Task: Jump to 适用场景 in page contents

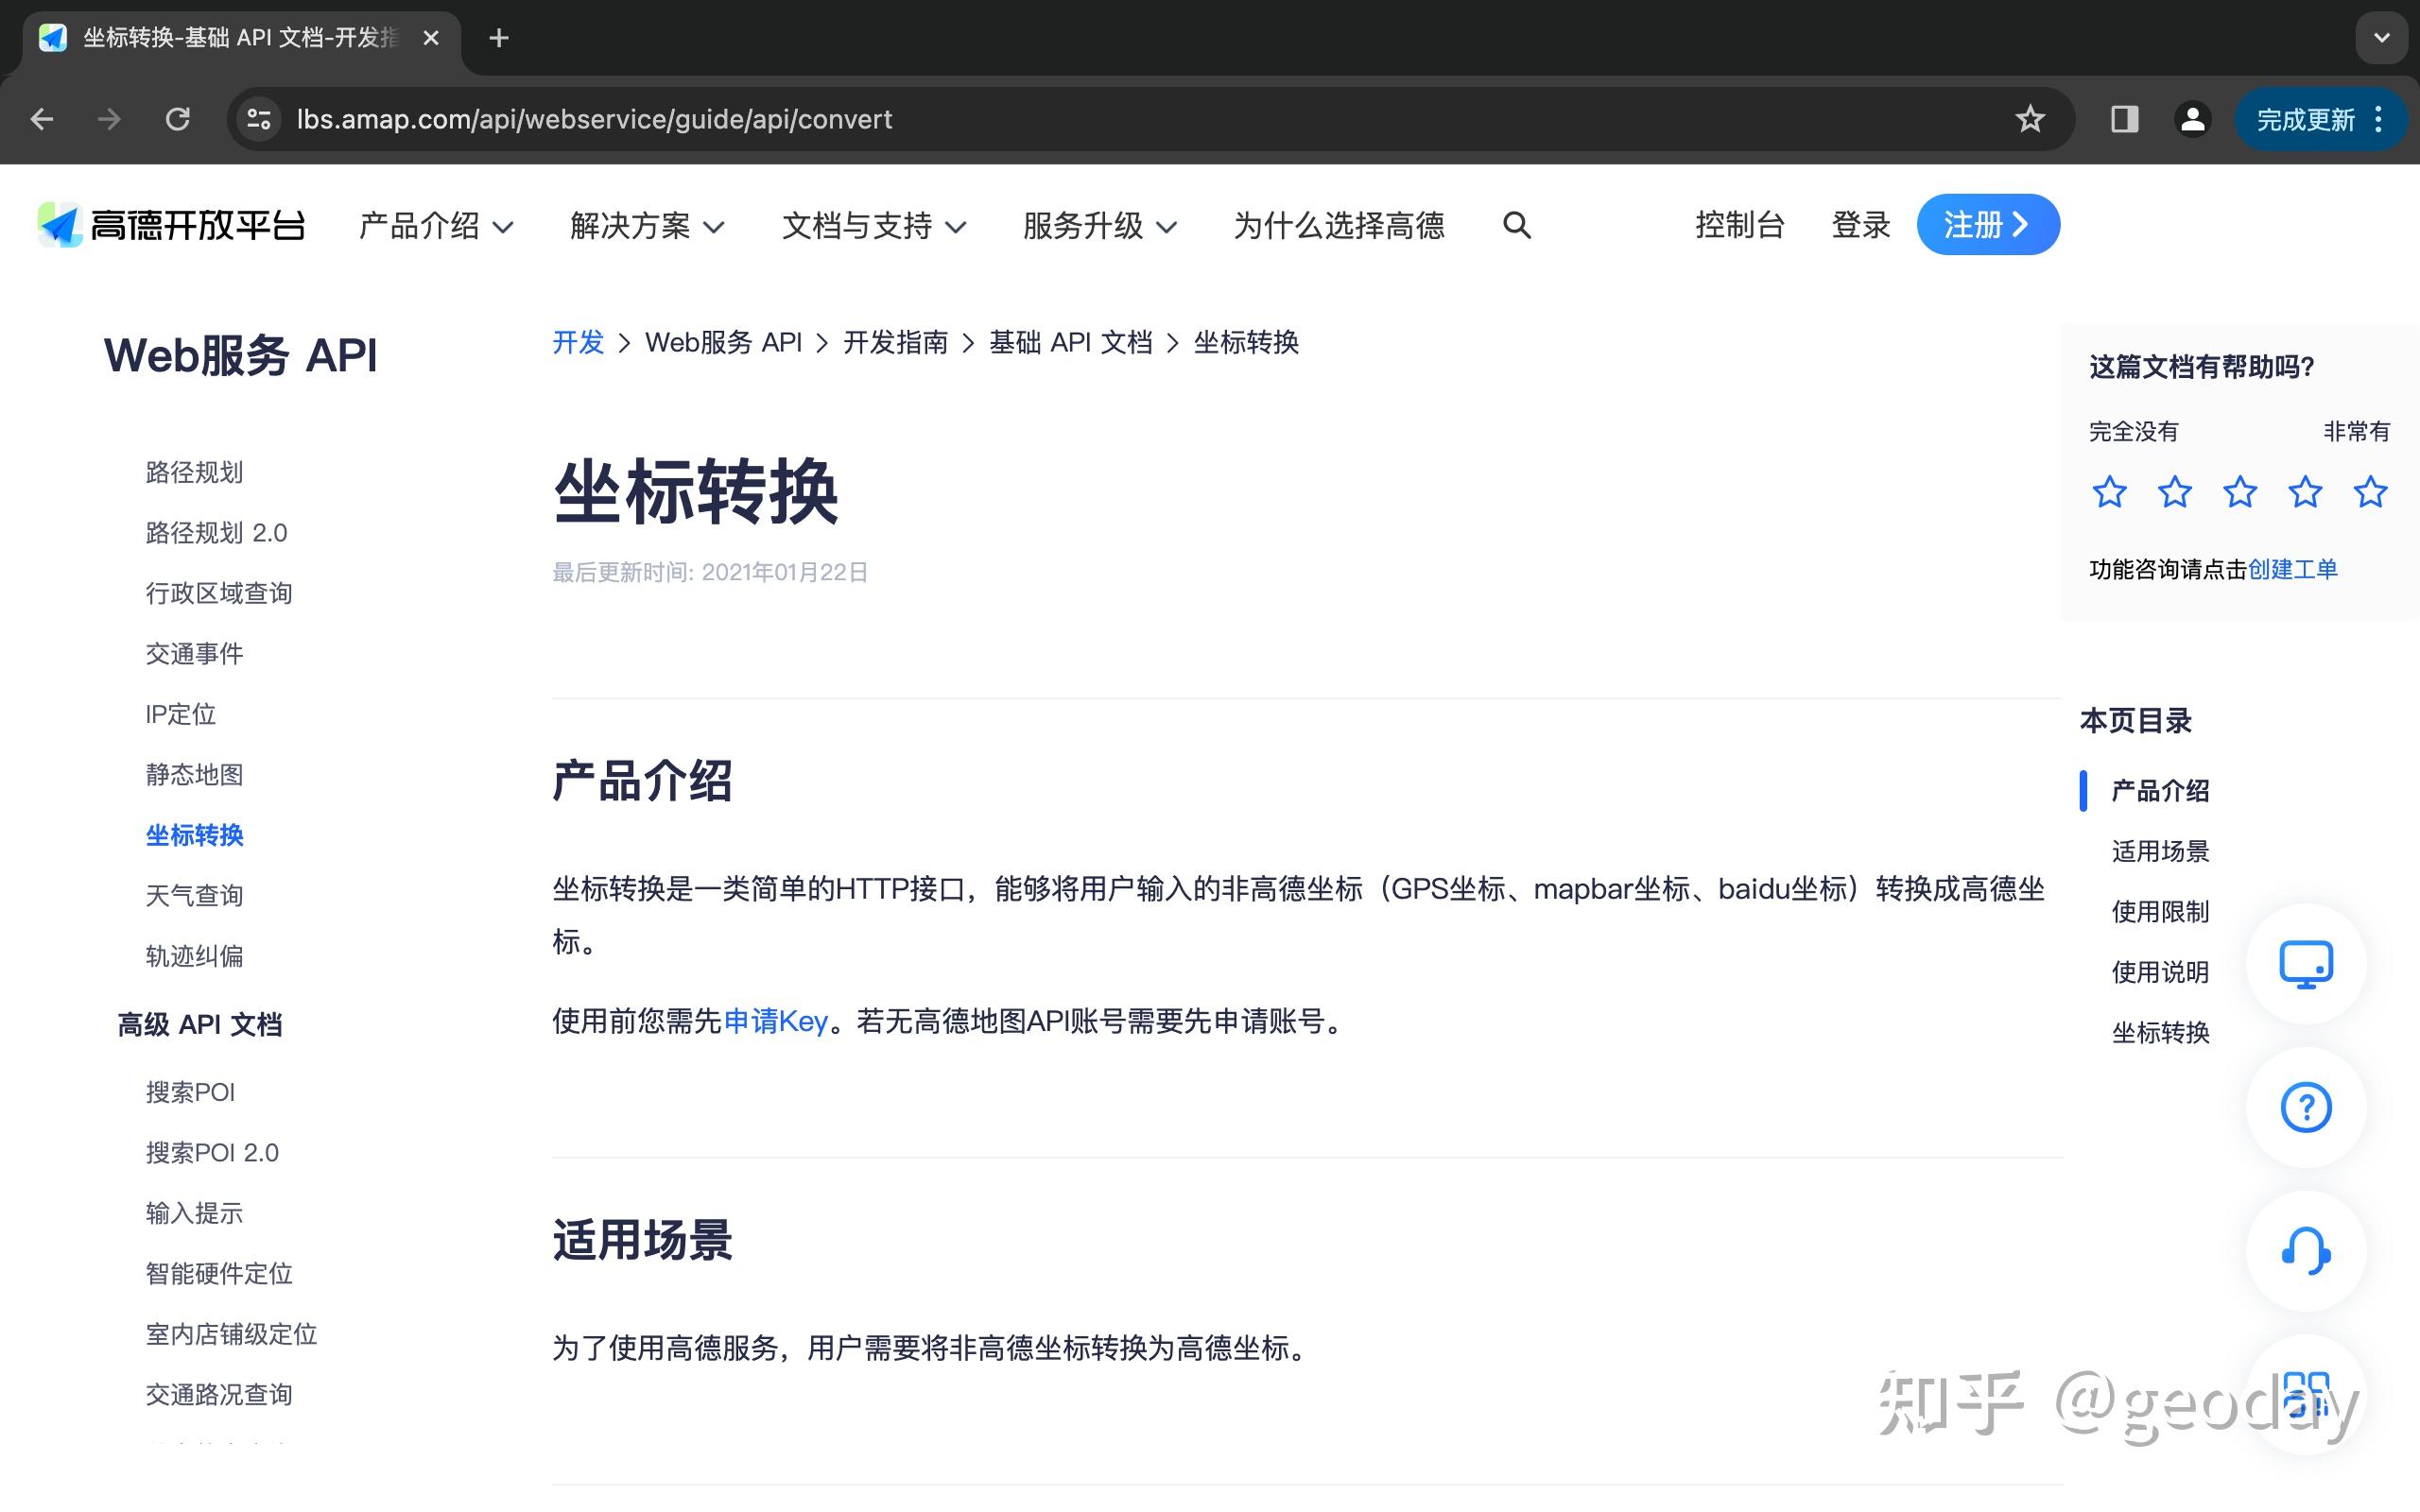Action: click(x=2160, y=851)
